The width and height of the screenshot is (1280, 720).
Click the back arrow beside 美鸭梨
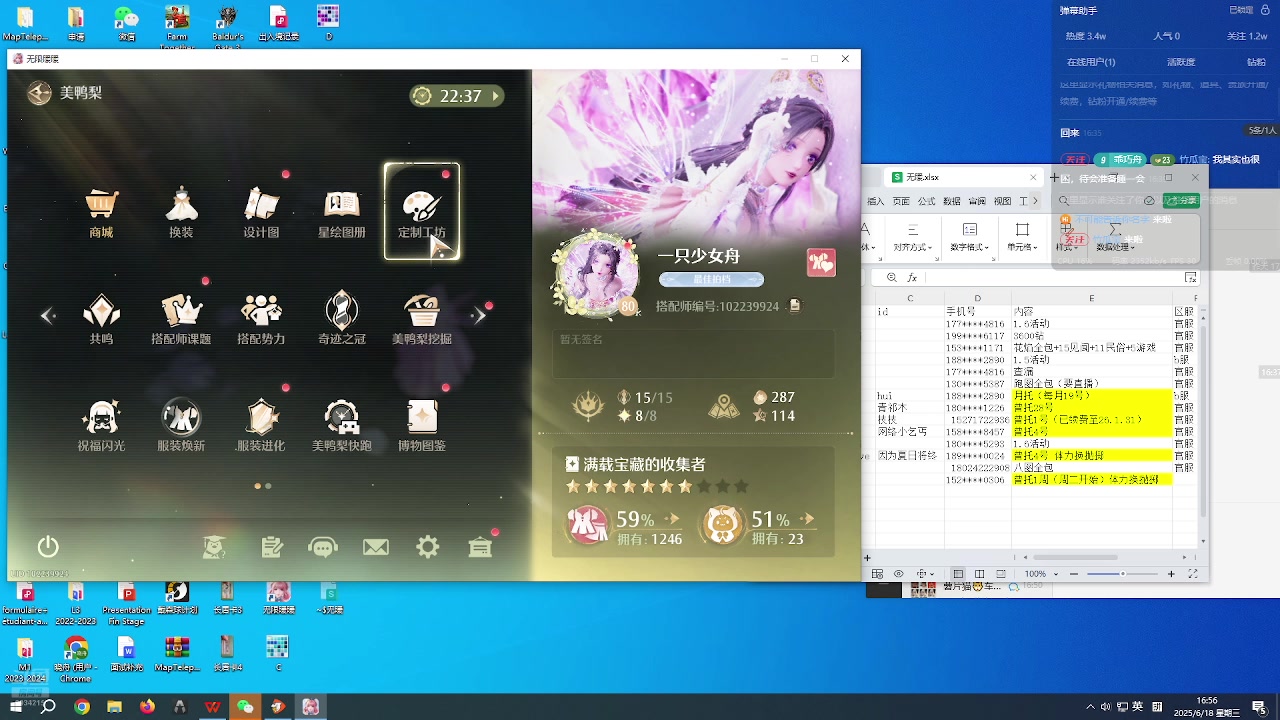[x=39, y=93]
